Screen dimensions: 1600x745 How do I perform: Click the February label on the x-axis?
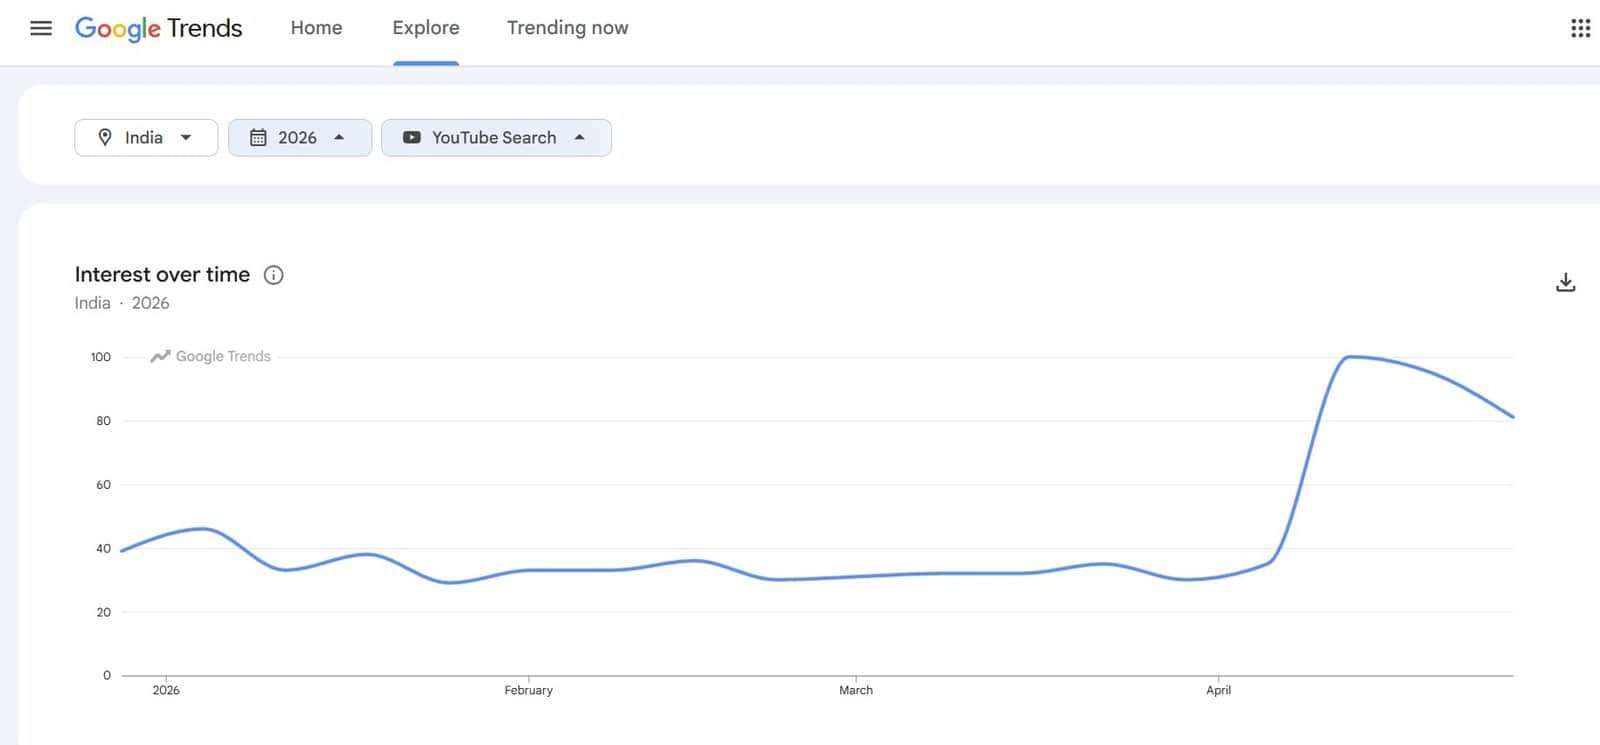(x=528, y=690)
